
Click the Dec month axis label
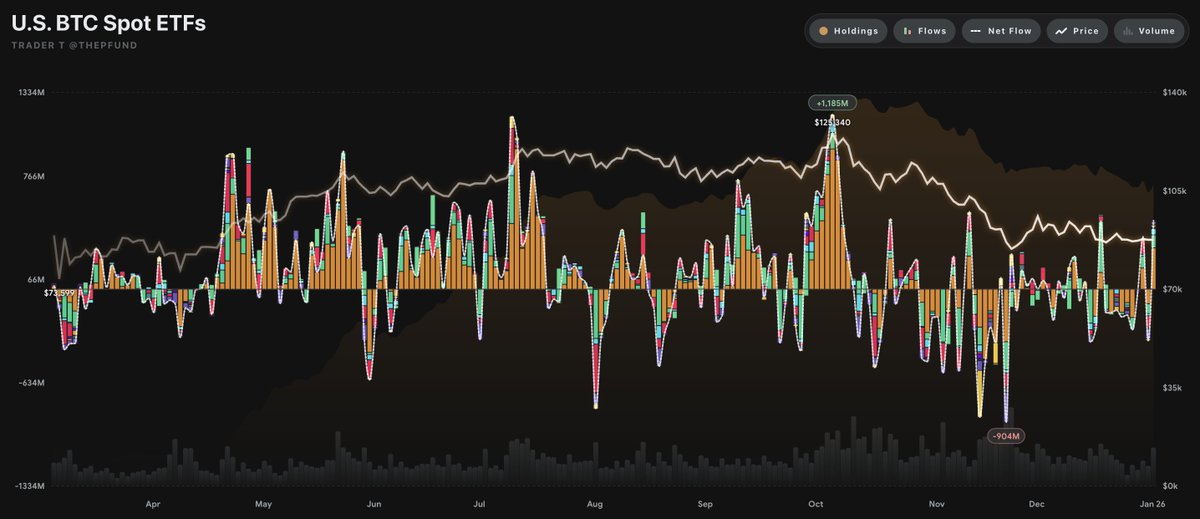coord(1036,505)
